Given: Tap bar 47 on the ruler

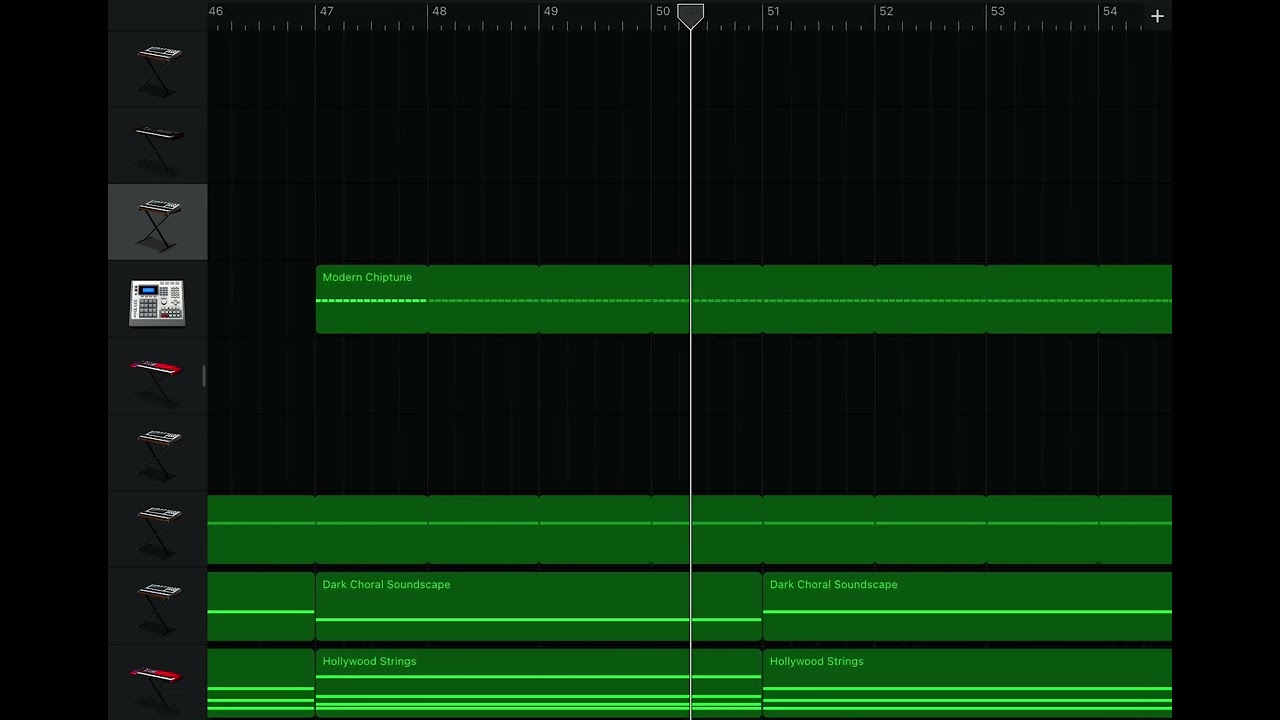Looking at the screenshot, I should pos(327,11).
